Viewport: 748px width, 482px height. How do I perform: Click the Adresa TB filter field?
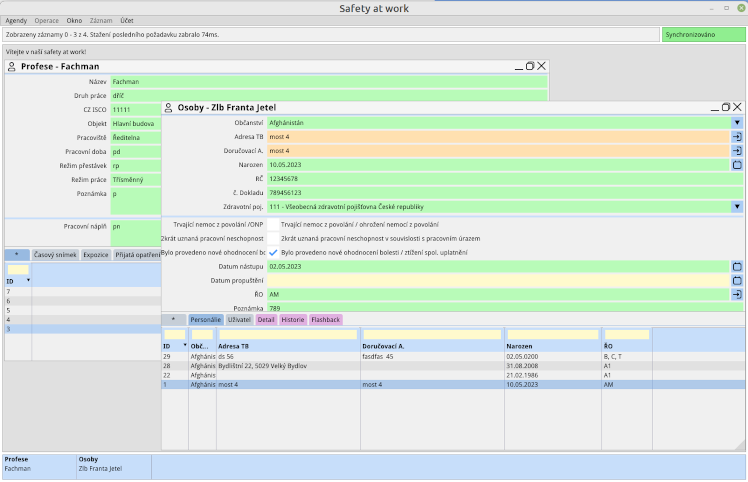point(288,335)
